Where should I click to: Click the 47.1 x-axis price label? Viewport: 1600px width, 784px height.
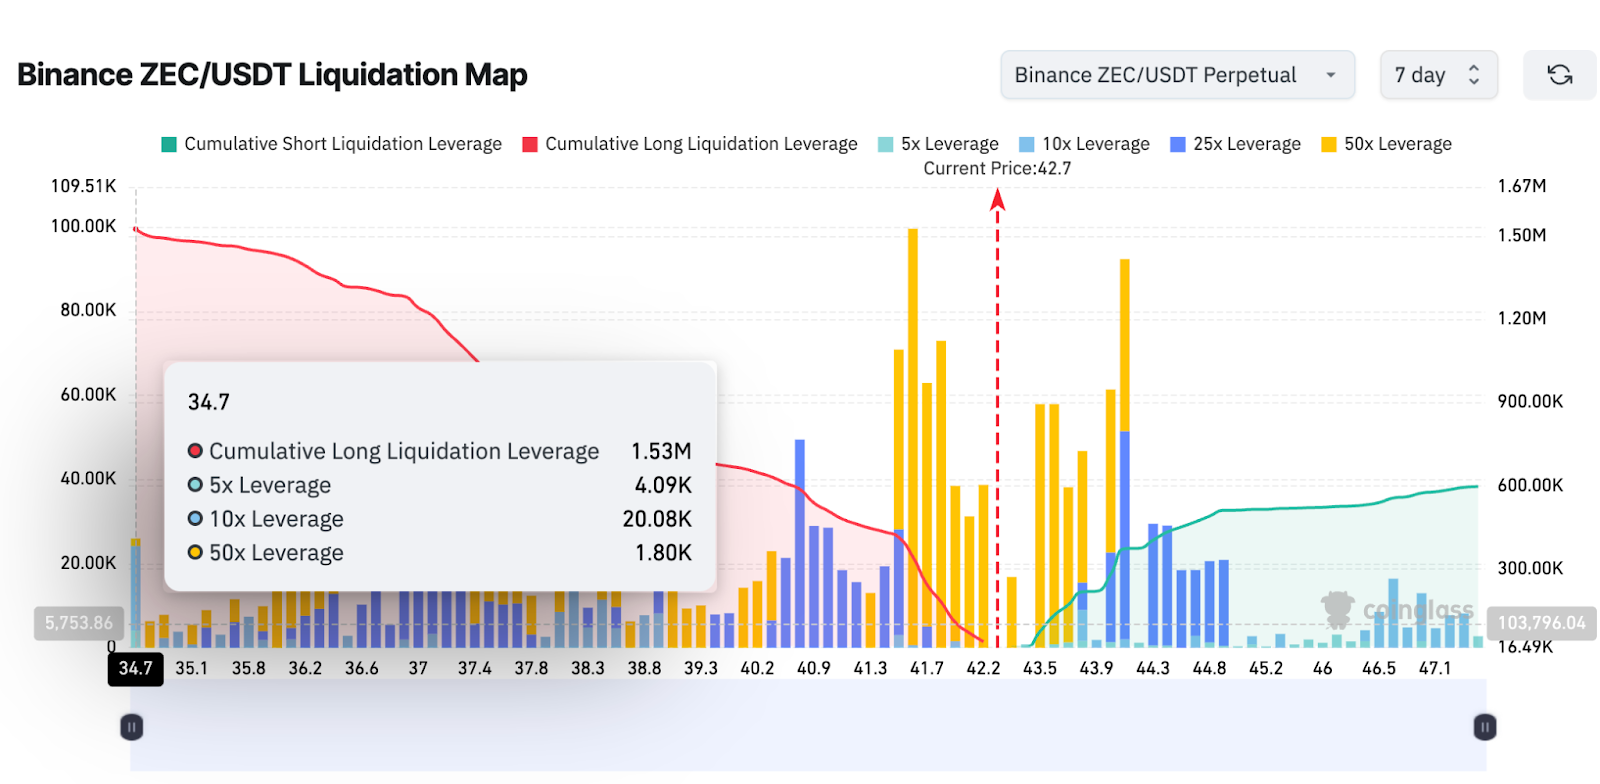click(1435, 668)
